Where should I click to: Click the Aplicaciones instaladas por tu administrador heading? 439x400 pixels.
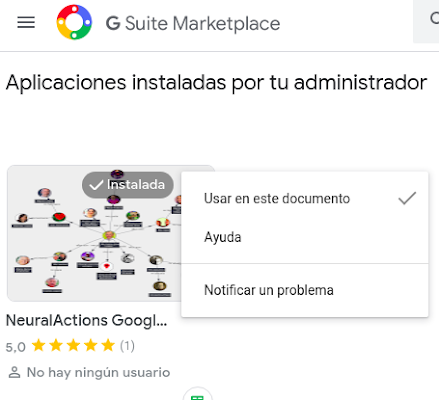pyautogui.click(x=217, y=83)
